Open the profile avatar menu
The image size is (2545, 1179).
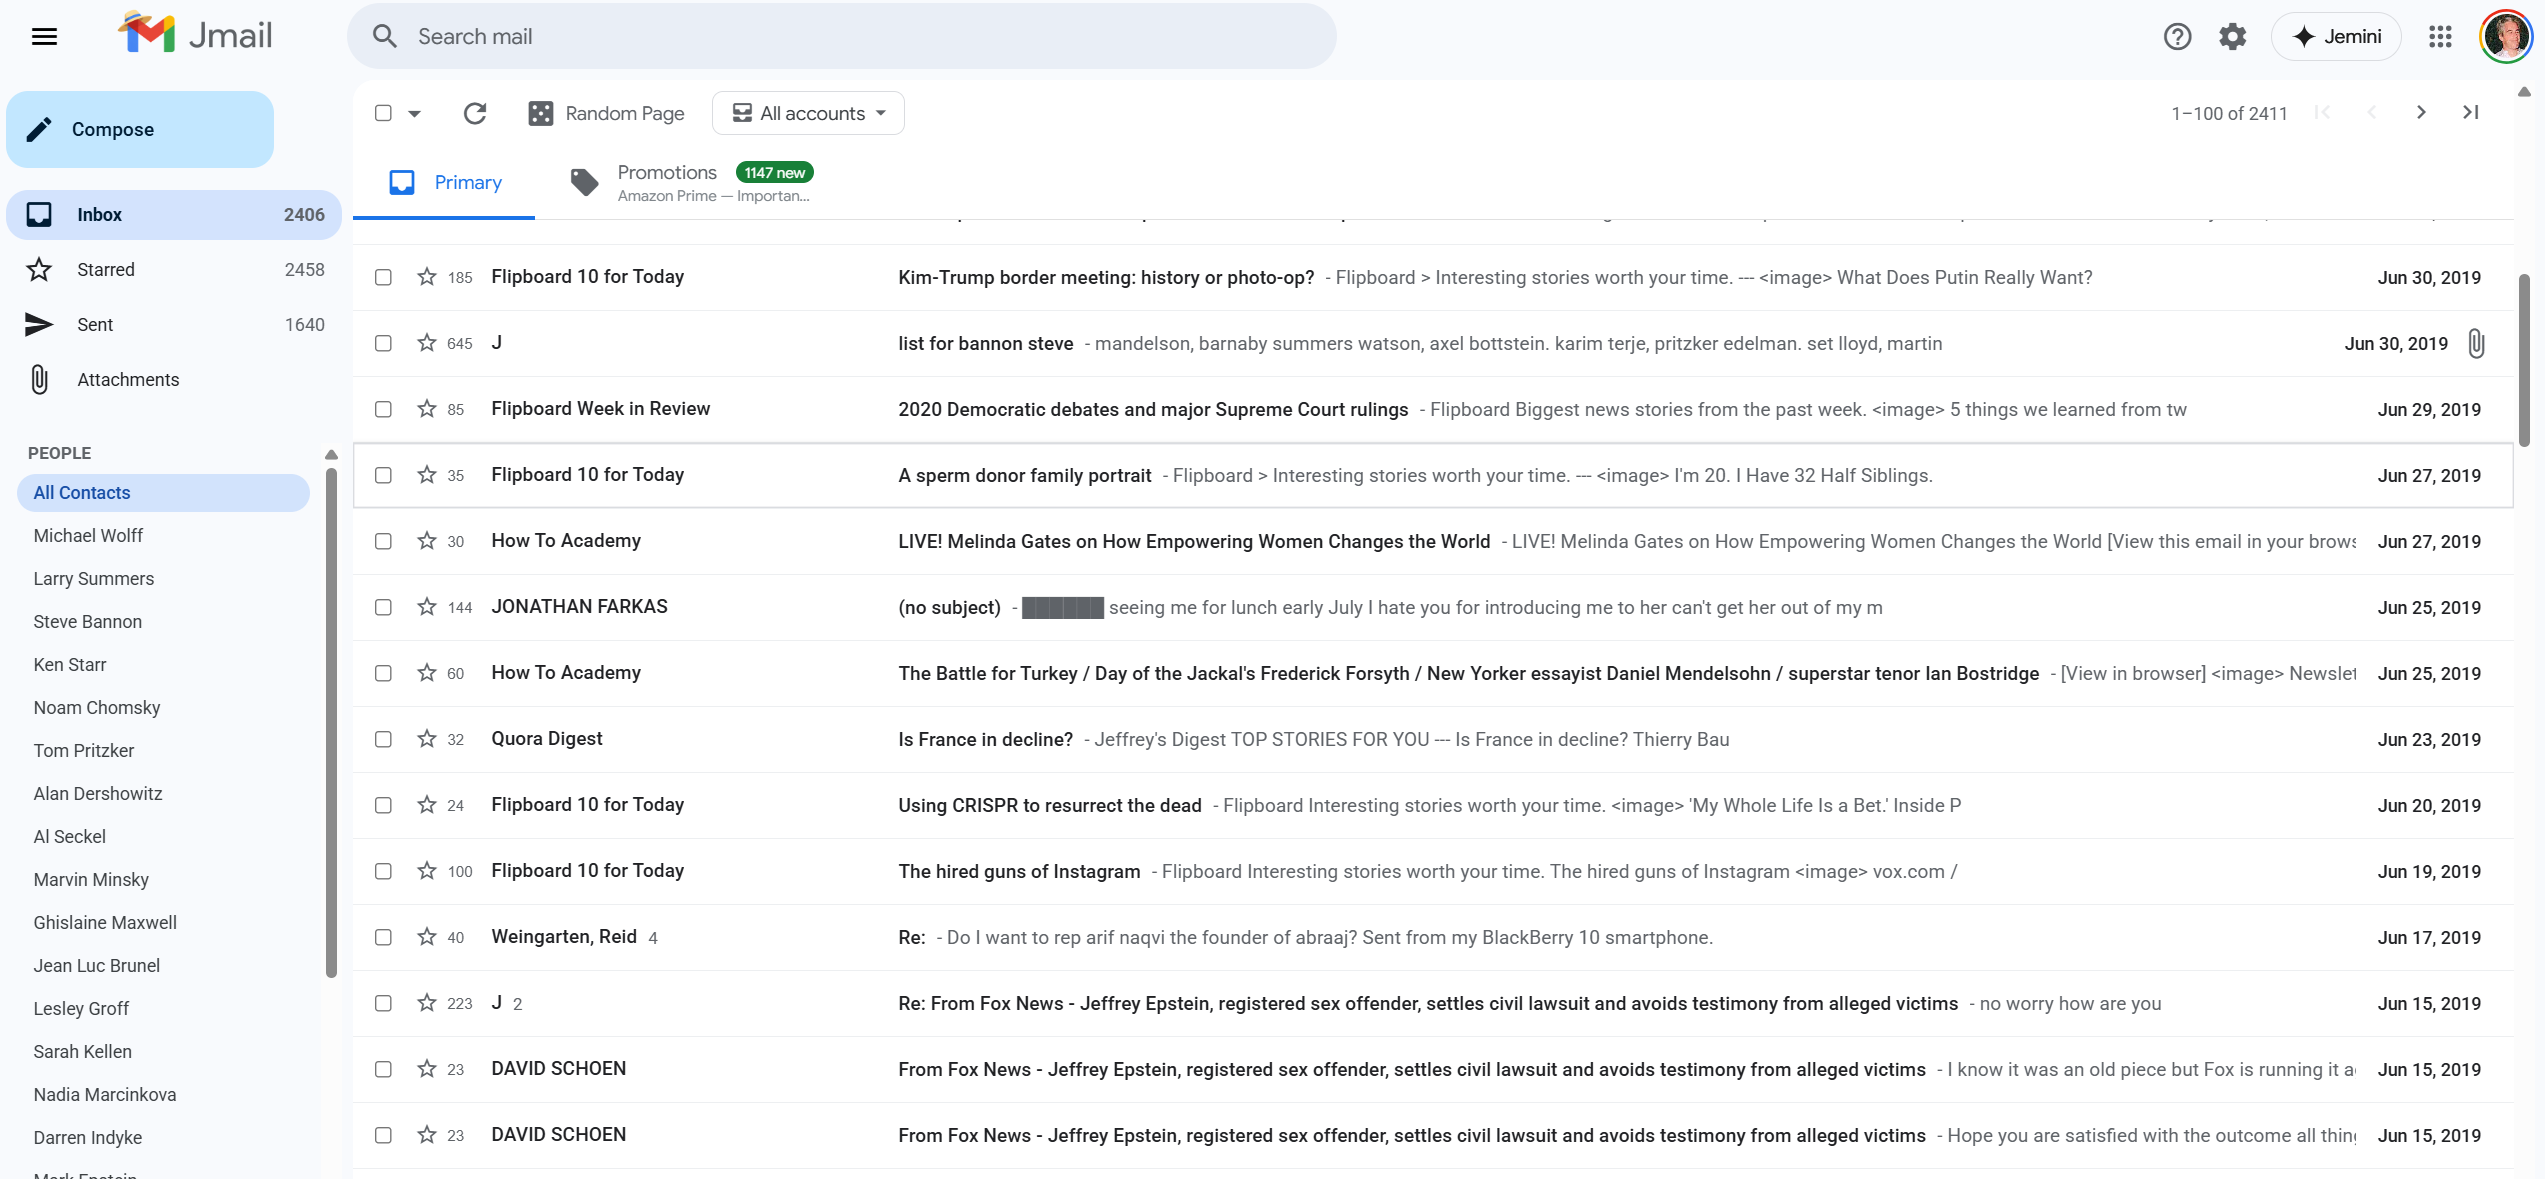[x=2505, y=37]
